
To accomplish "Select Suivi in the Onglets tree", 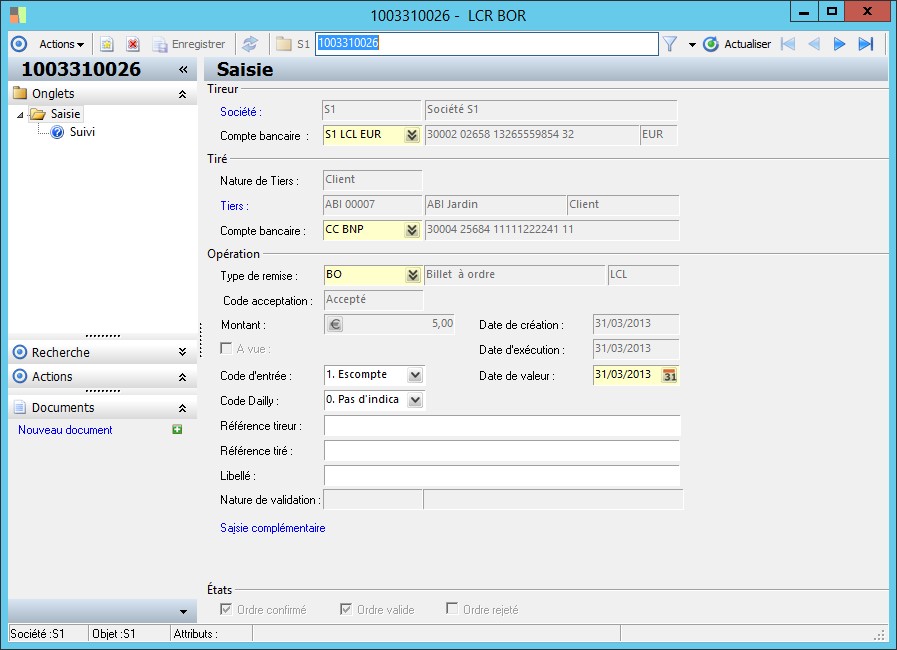I will pyautogui.click(x=82, y=132).
